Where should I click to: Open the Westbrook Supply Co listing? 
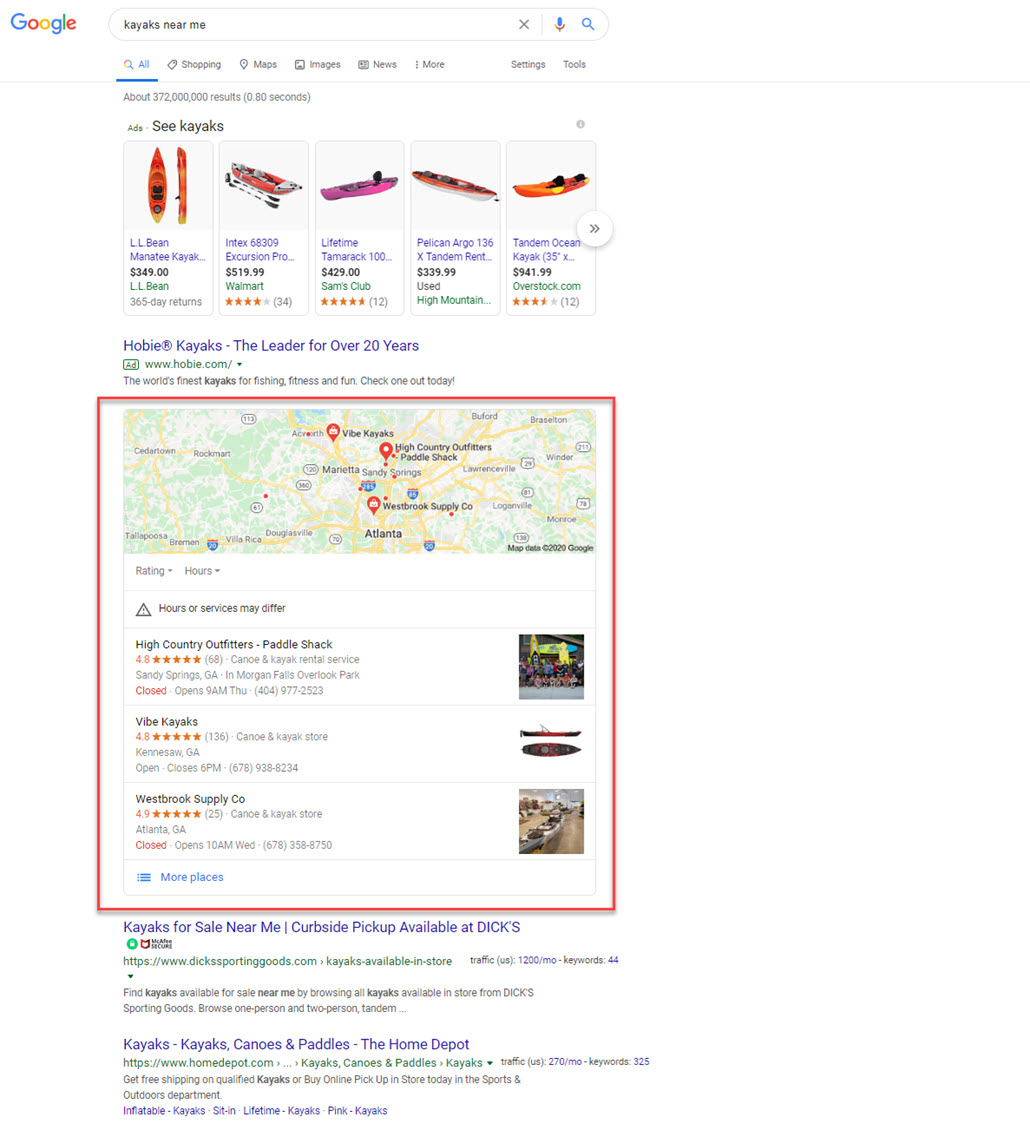point(190,799)
